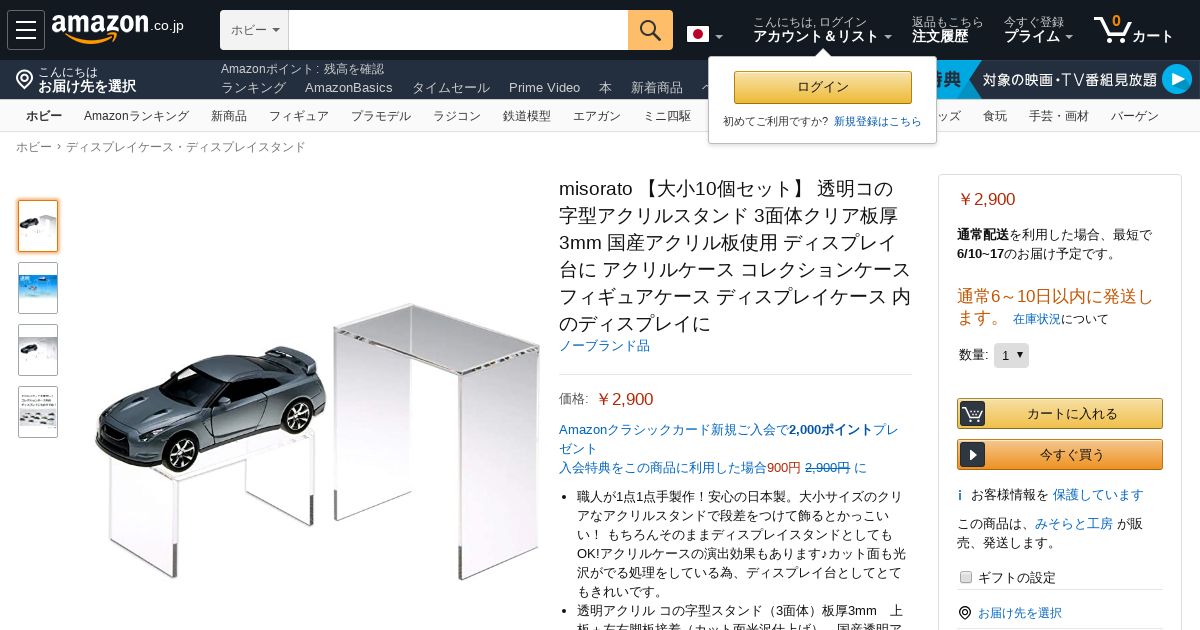Select the second product thumbnail image

click(38, 288)
